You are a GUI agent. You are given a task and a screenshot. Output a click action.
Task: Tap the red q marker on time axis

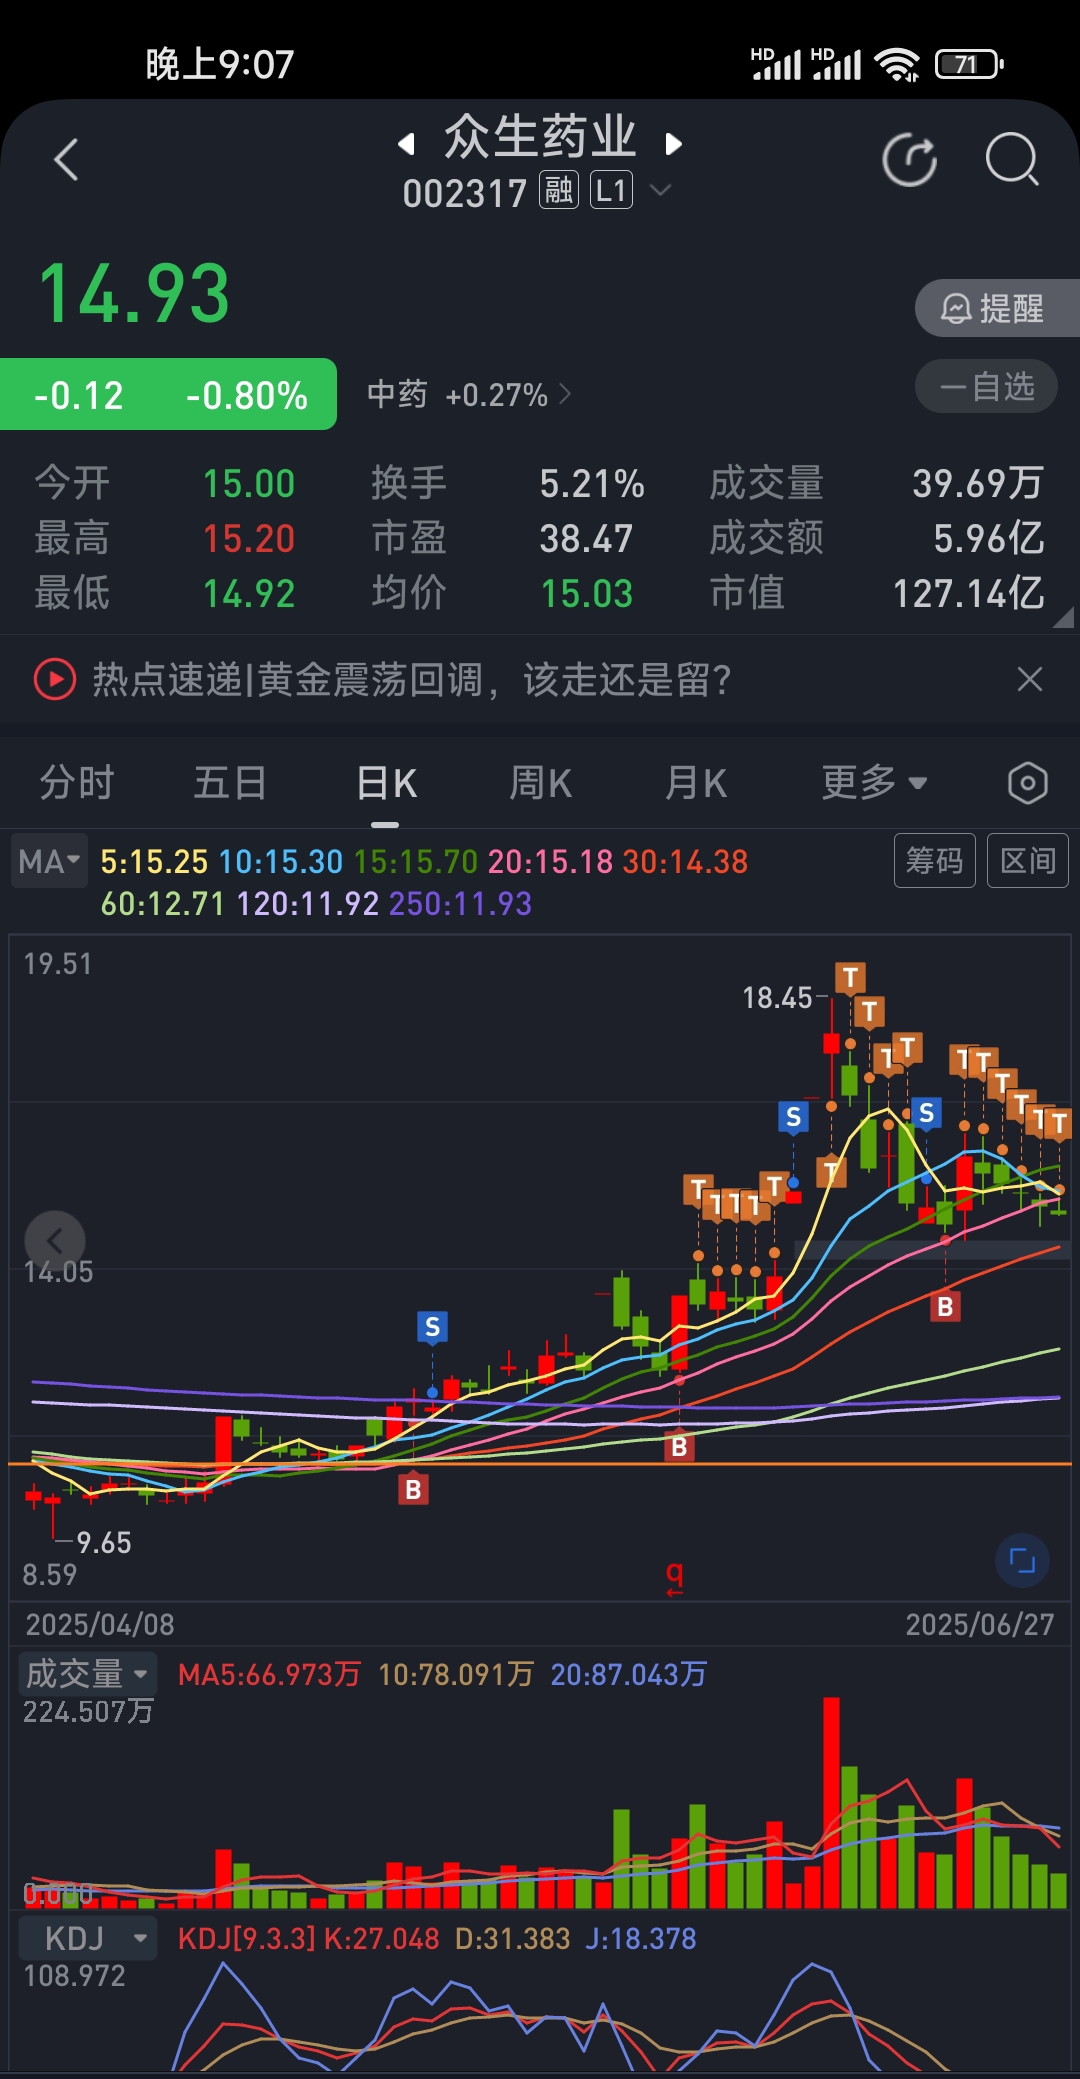[675, 1577]
